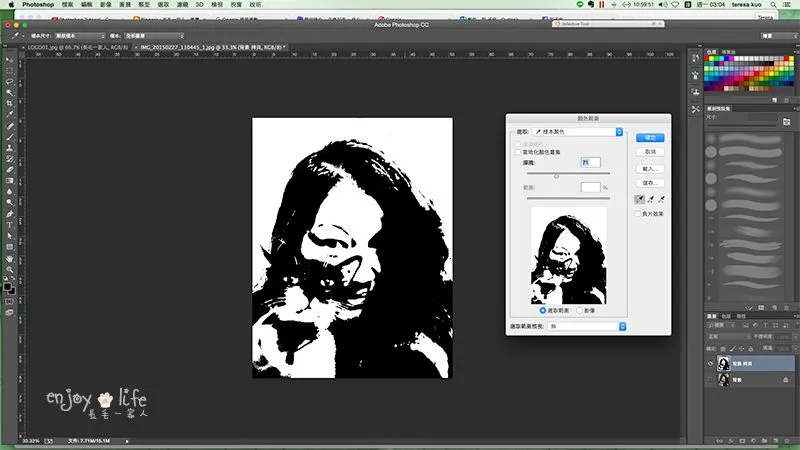The image size is (800, 450).
Task: Select the Pen tool
Action: (10, 214)
